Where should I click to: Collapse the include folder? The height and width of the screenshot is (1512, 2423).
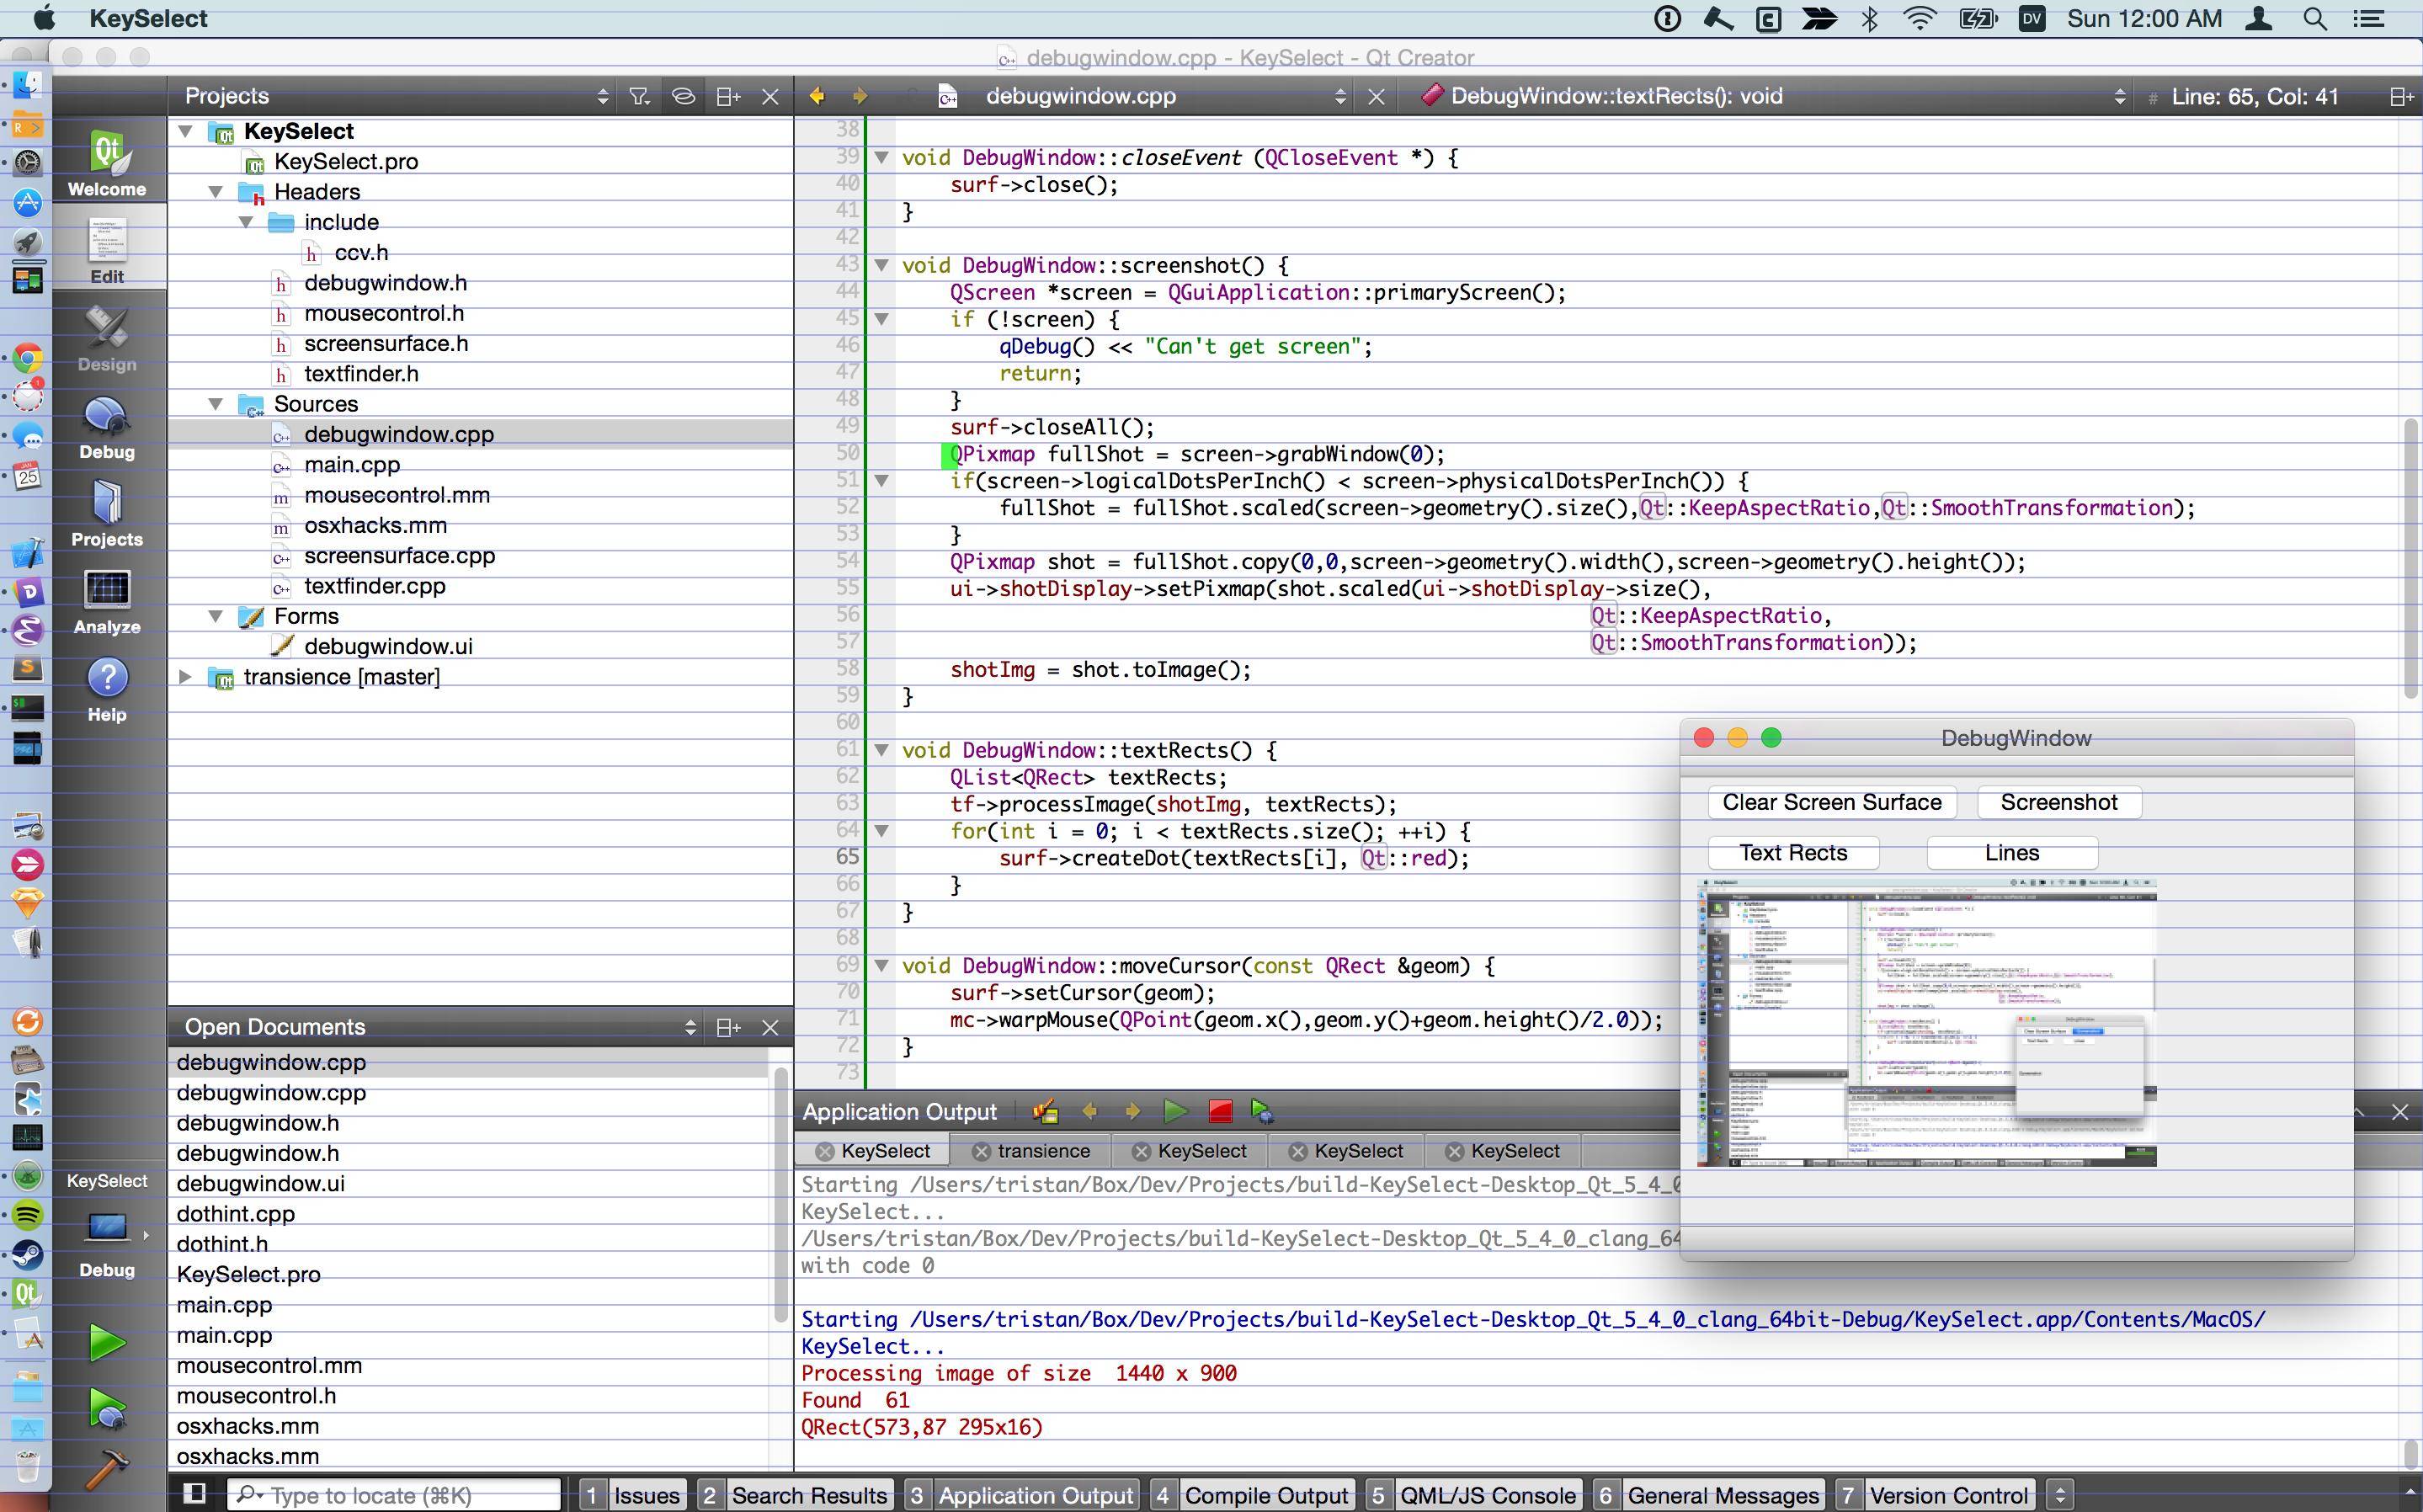click(246, 222)
